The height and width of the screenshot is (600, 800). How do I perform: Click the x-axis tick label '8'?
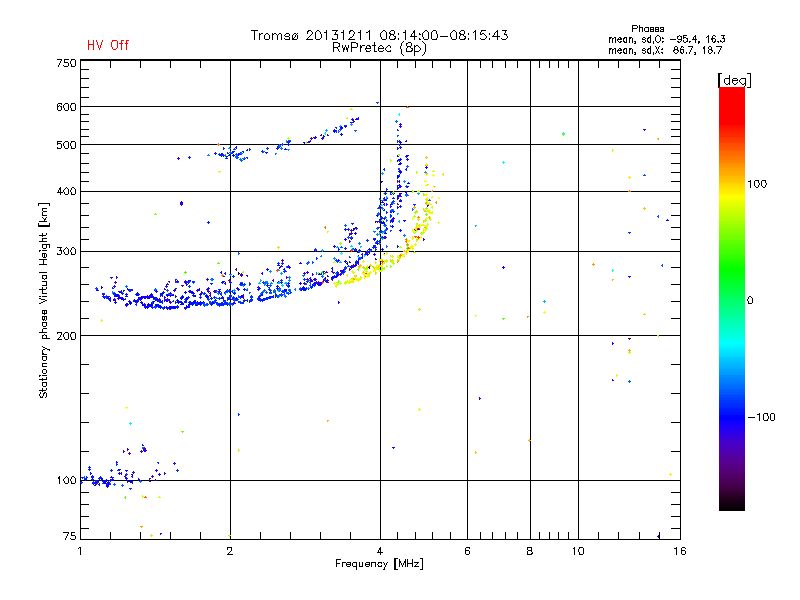click(530, 551)
